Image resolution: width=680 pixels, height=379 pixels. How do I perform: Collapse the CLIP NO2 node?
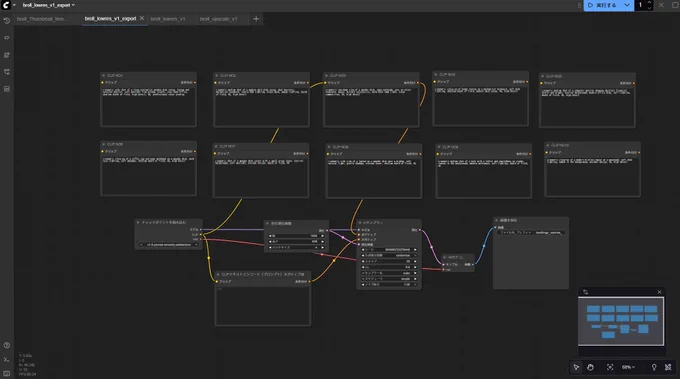click(x=216, y=75)
